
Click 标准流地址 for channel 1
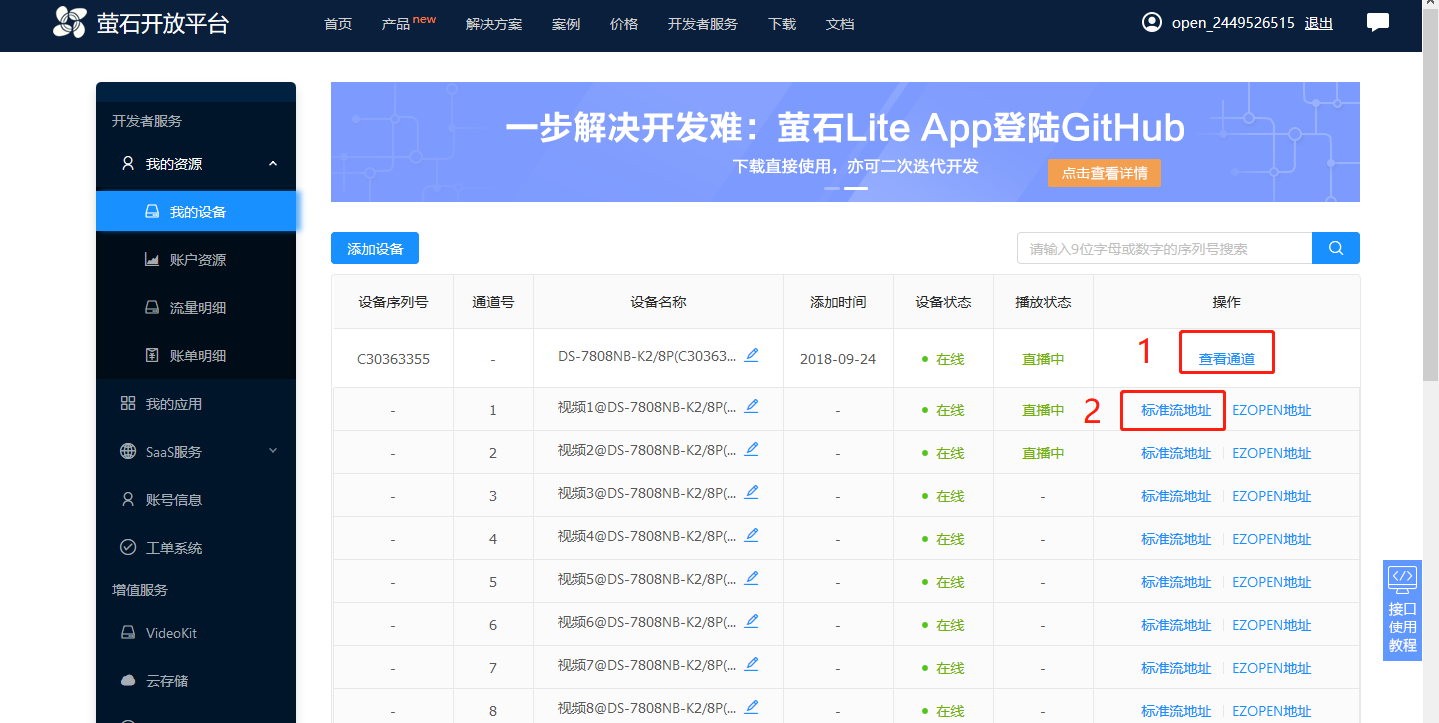[x=1175, y=410]
